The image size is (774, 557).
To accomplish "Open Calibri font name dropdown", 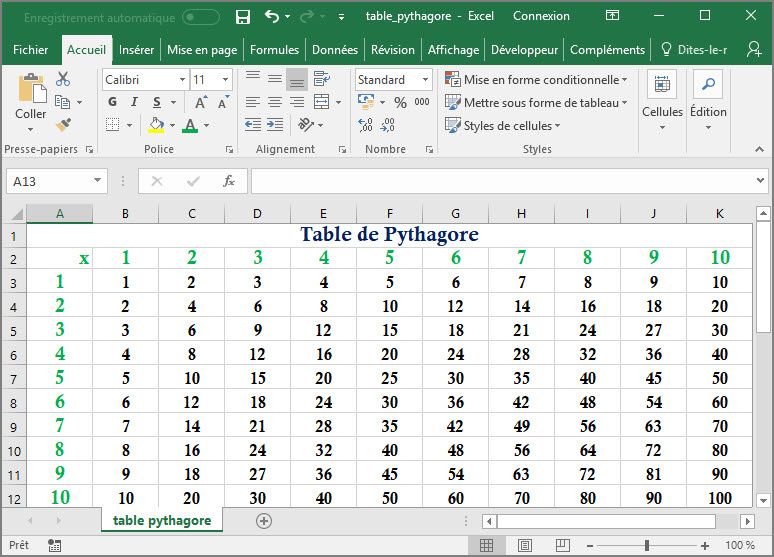I will click(x=182, y=80).
